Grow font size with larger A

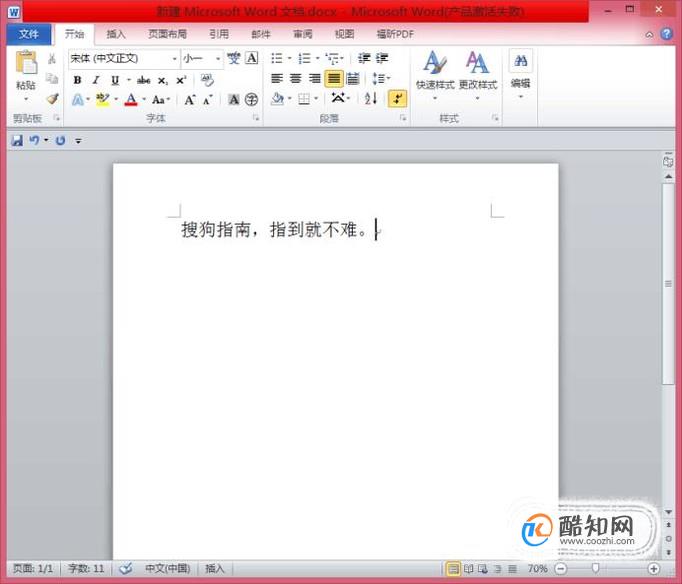point(190,100)
